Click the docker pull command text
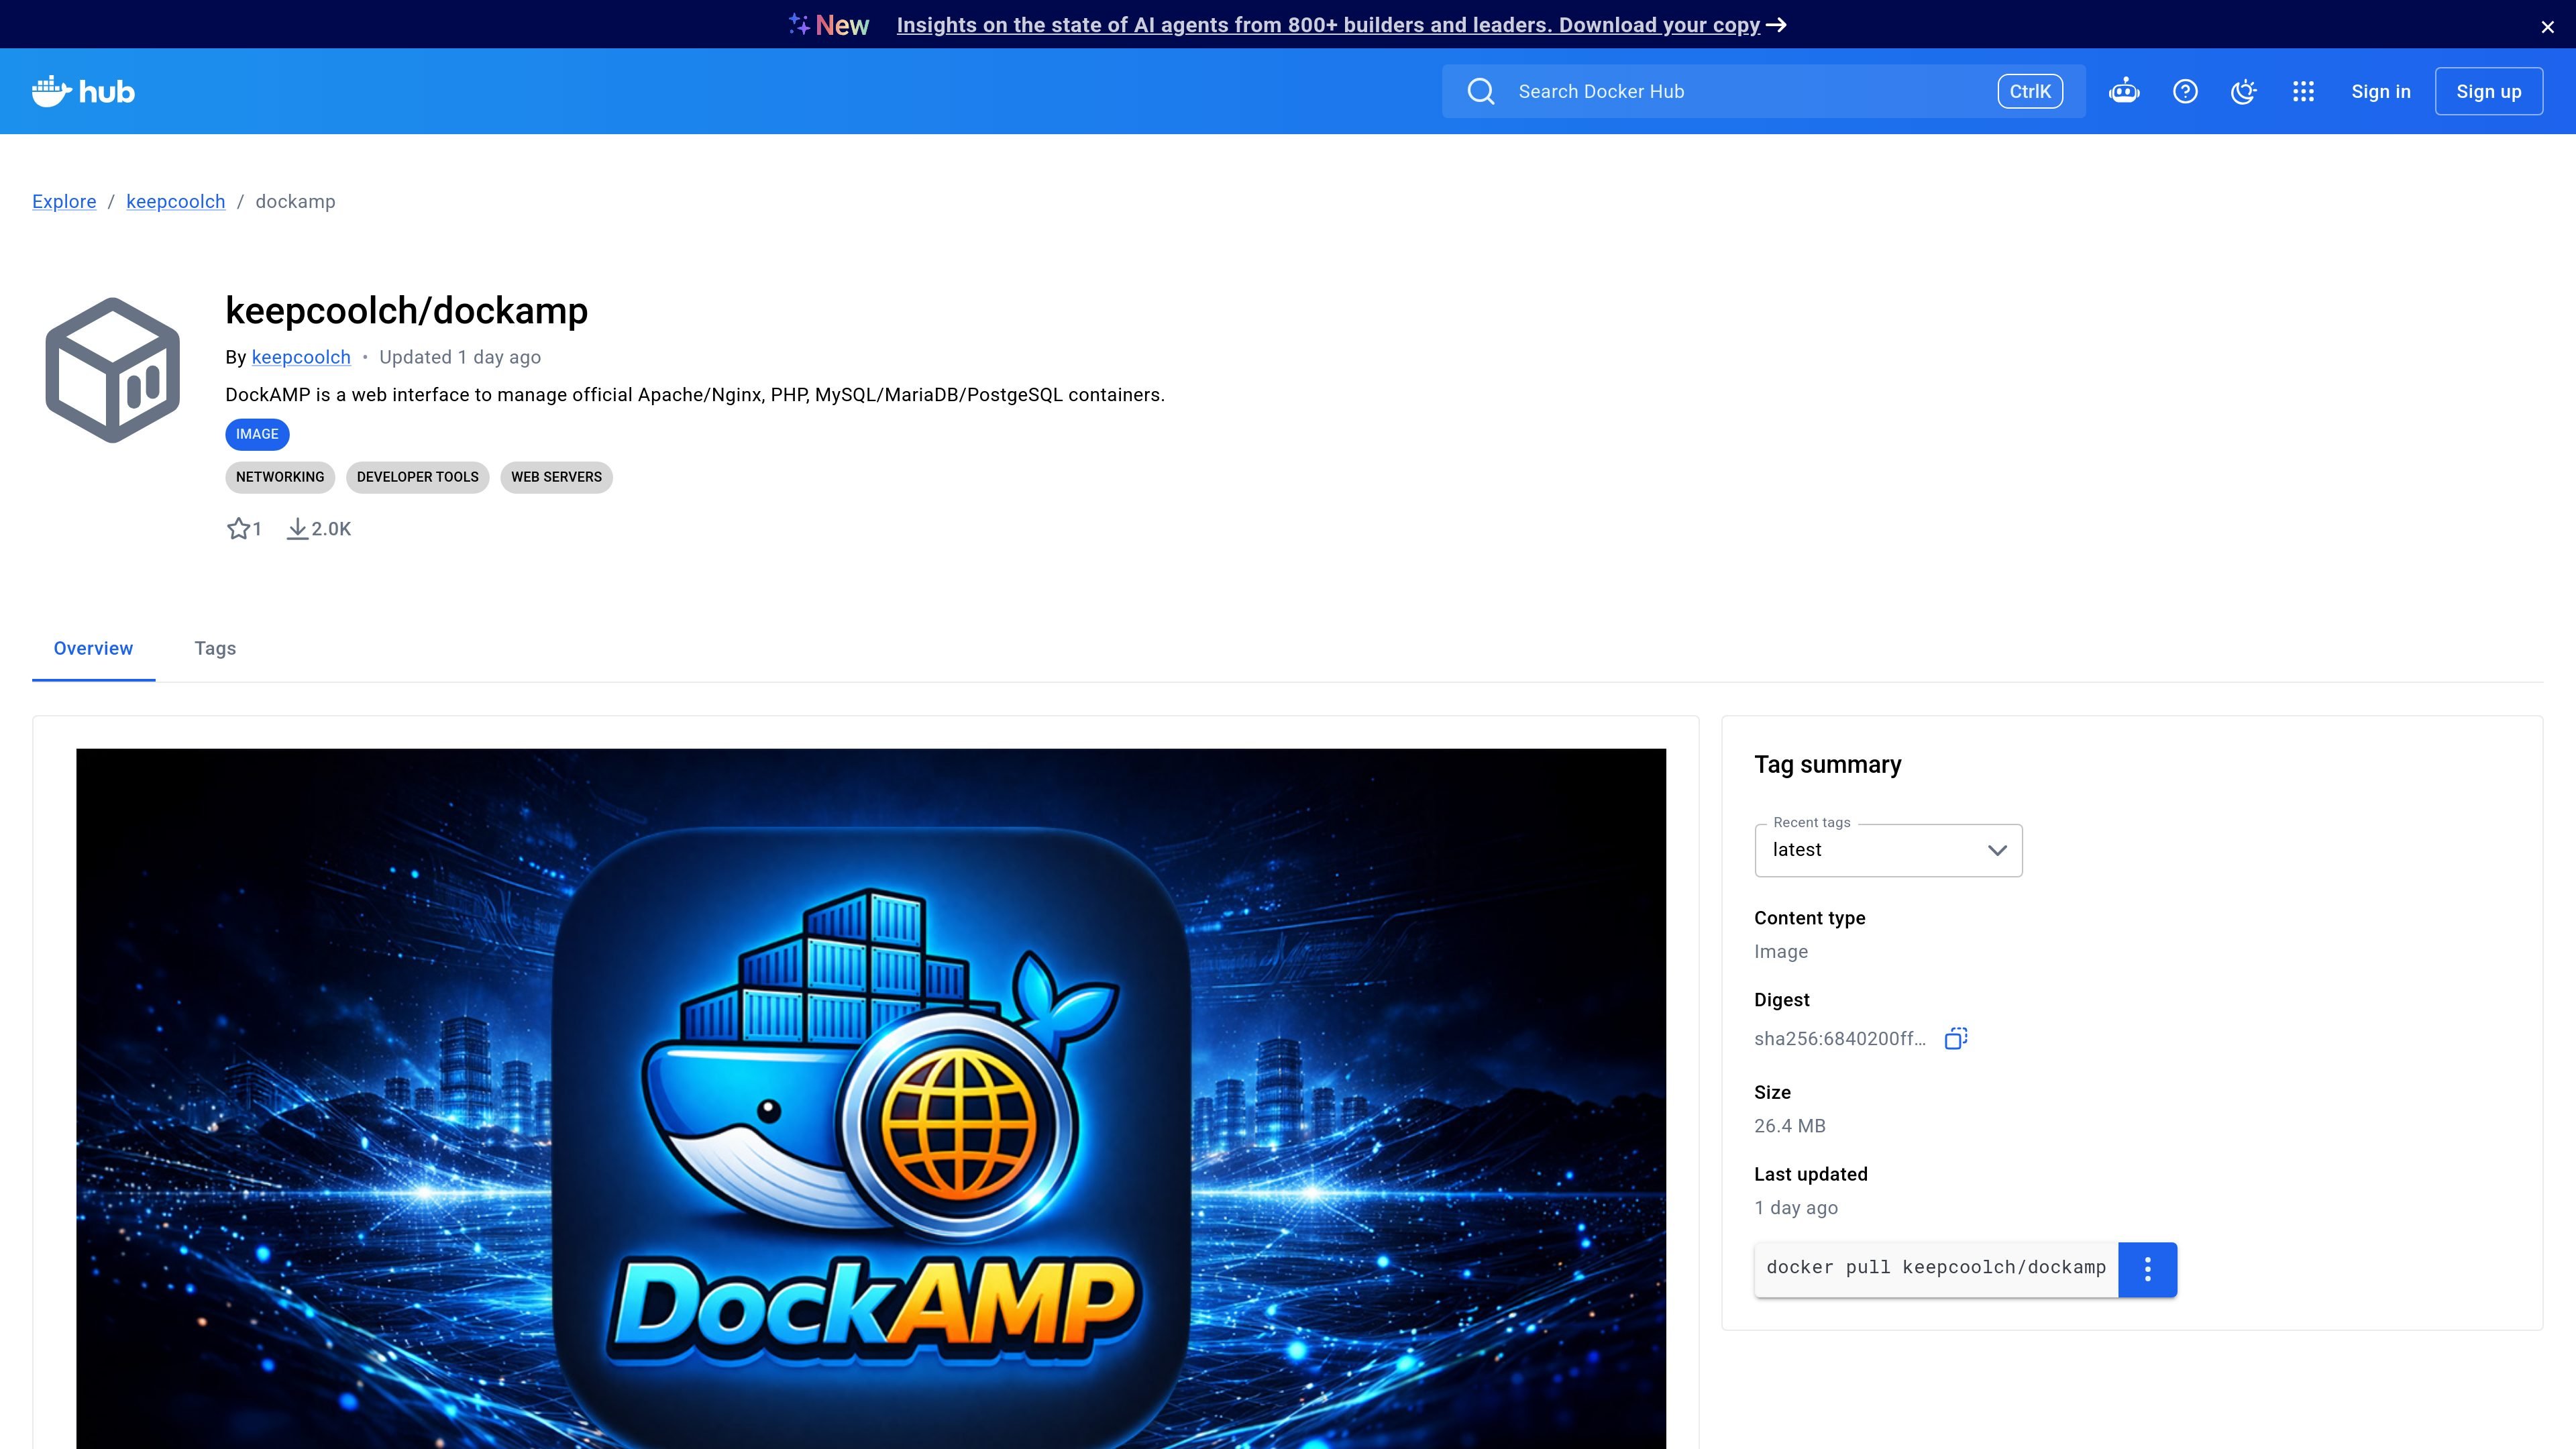This screenshot has height=1449, width=2576. pyautogui.click(x=1935, y=1267)
